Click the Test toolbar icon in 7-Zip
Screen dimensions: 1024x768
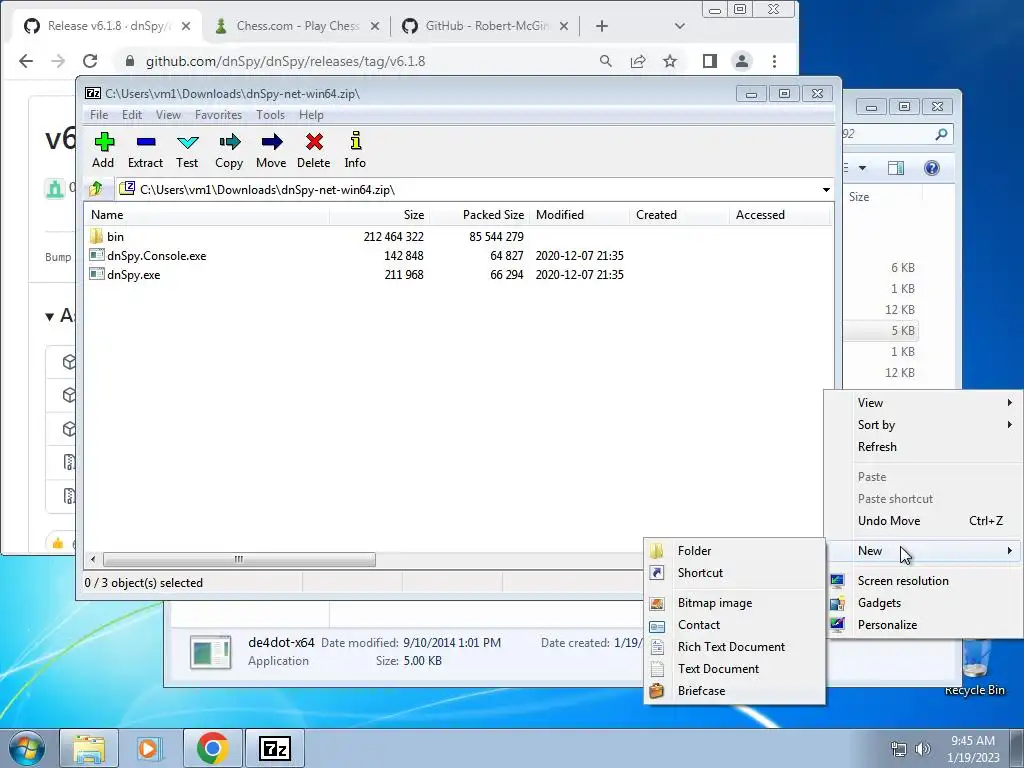click(x=187, y=150)
